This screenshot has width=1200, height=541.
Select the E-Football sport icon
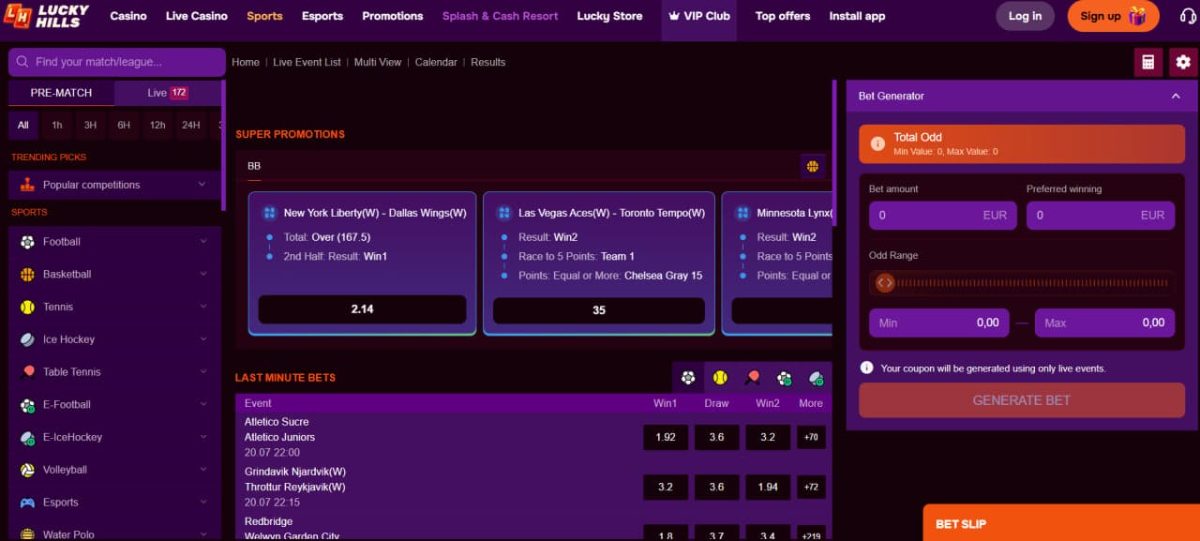click(x=27, y=405)
